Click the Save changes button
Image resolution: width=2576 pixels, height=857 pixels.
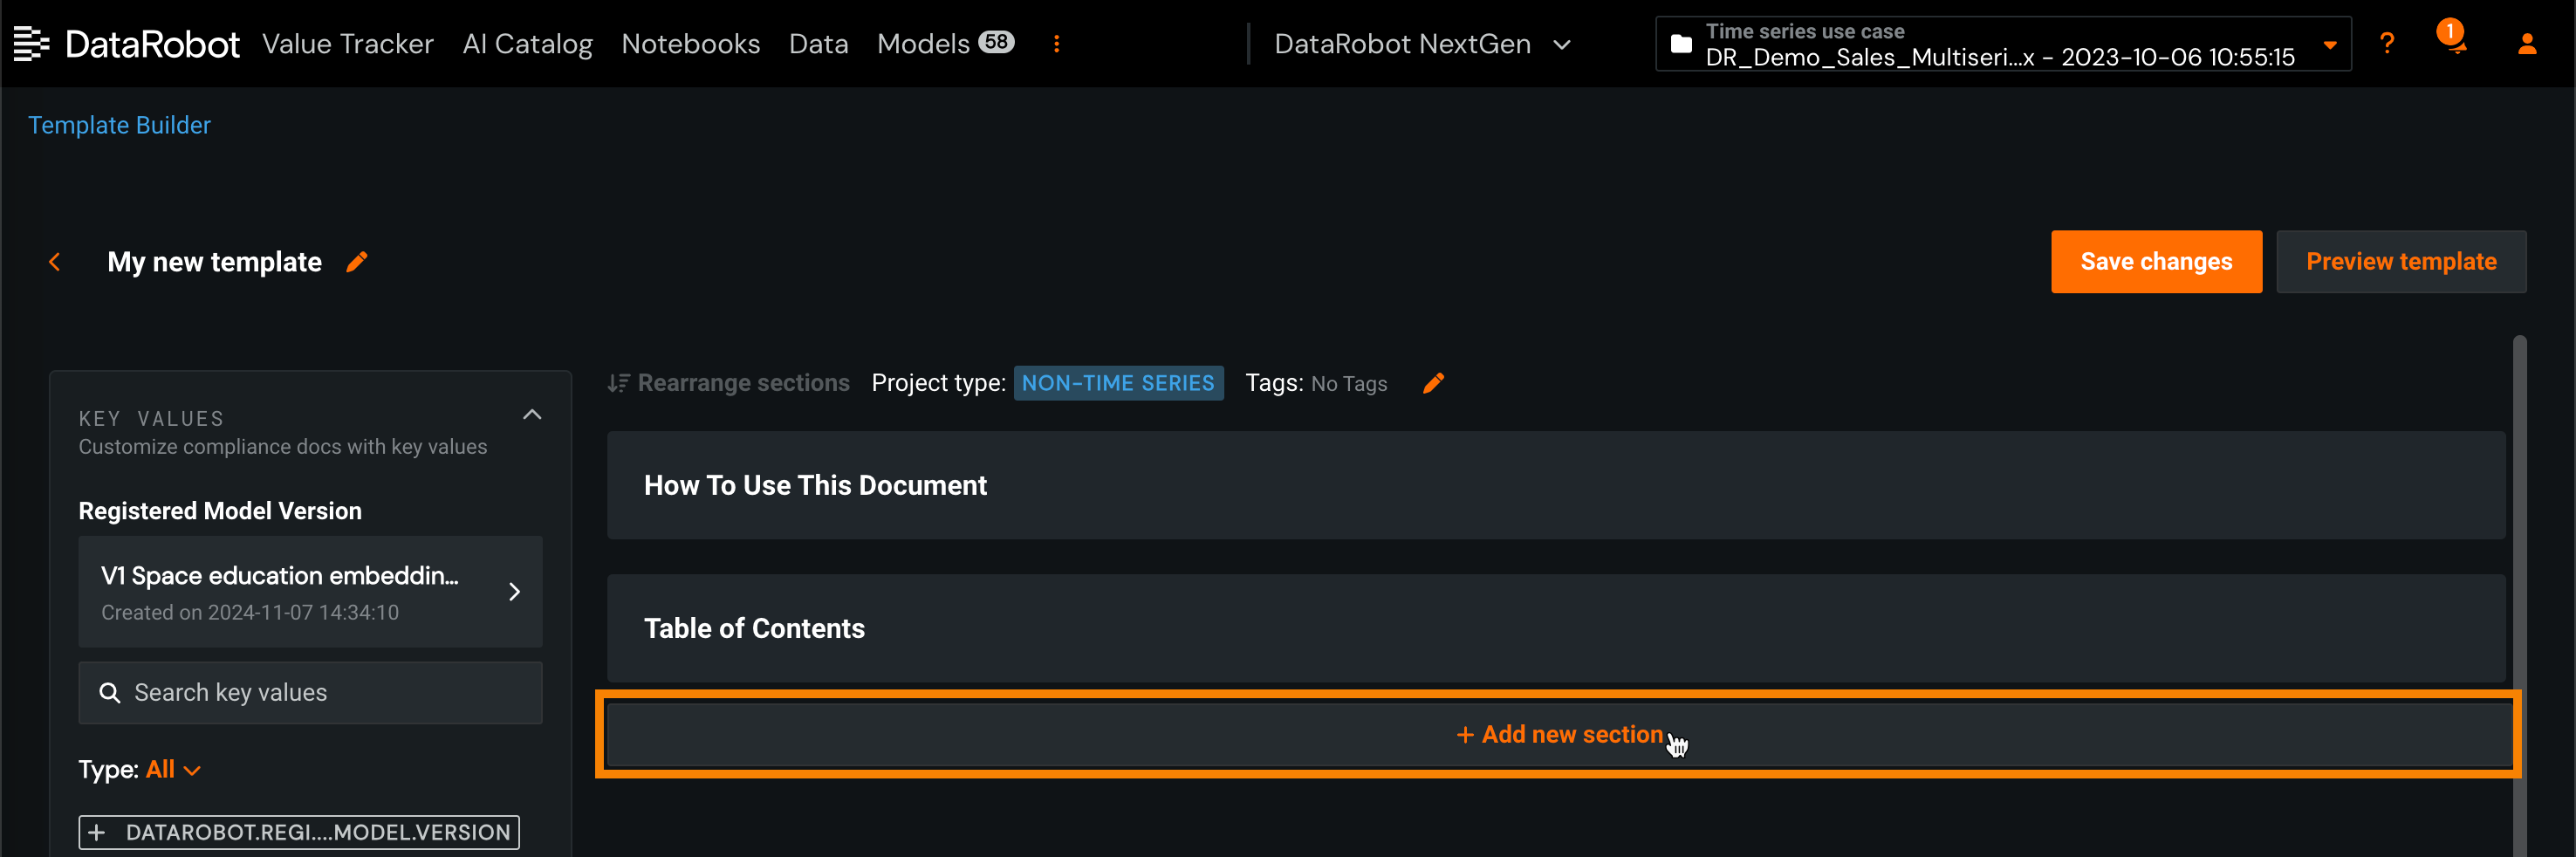(2155, 262)
